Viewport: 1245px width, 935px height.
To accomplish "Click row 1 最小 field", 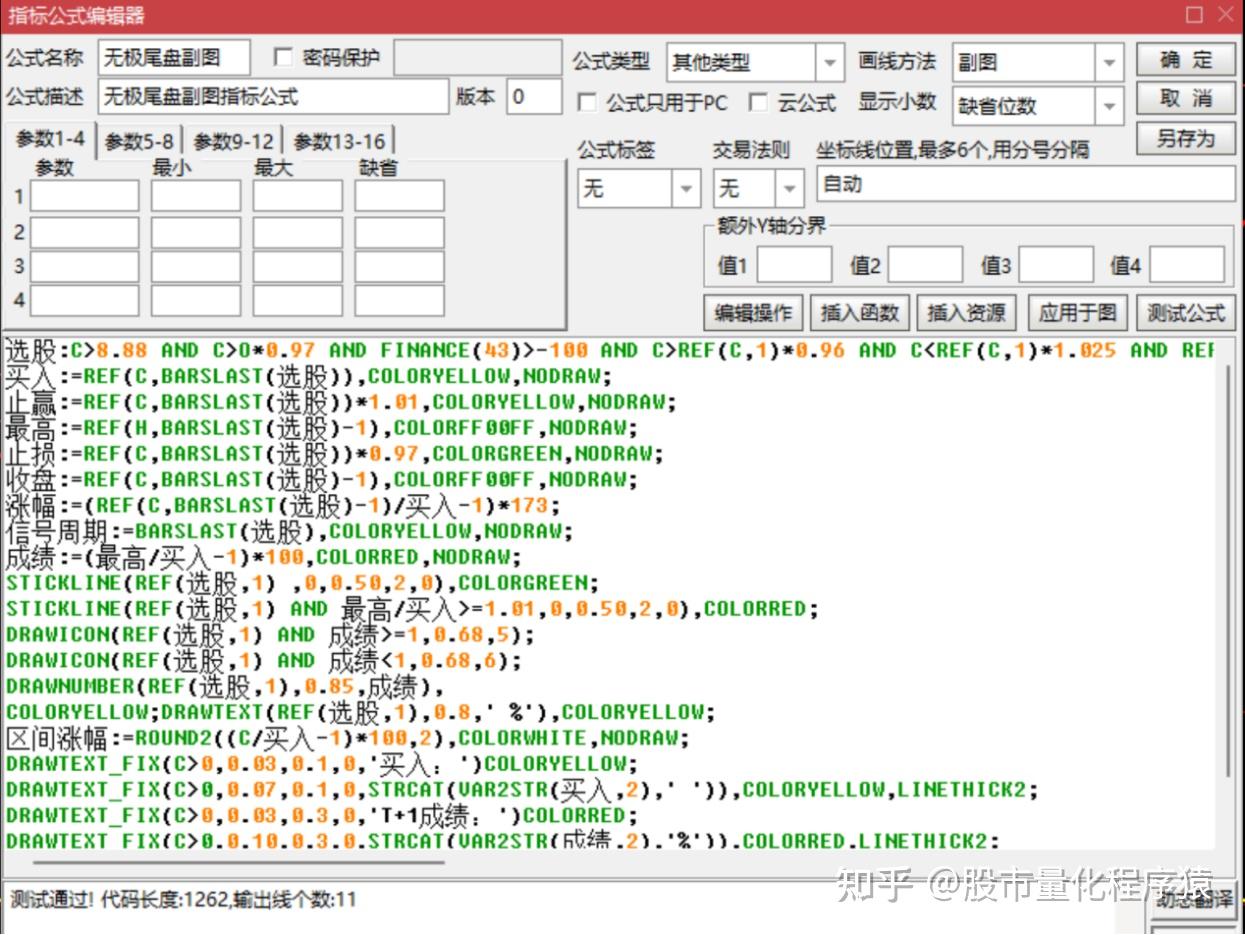I will (196, 196).
